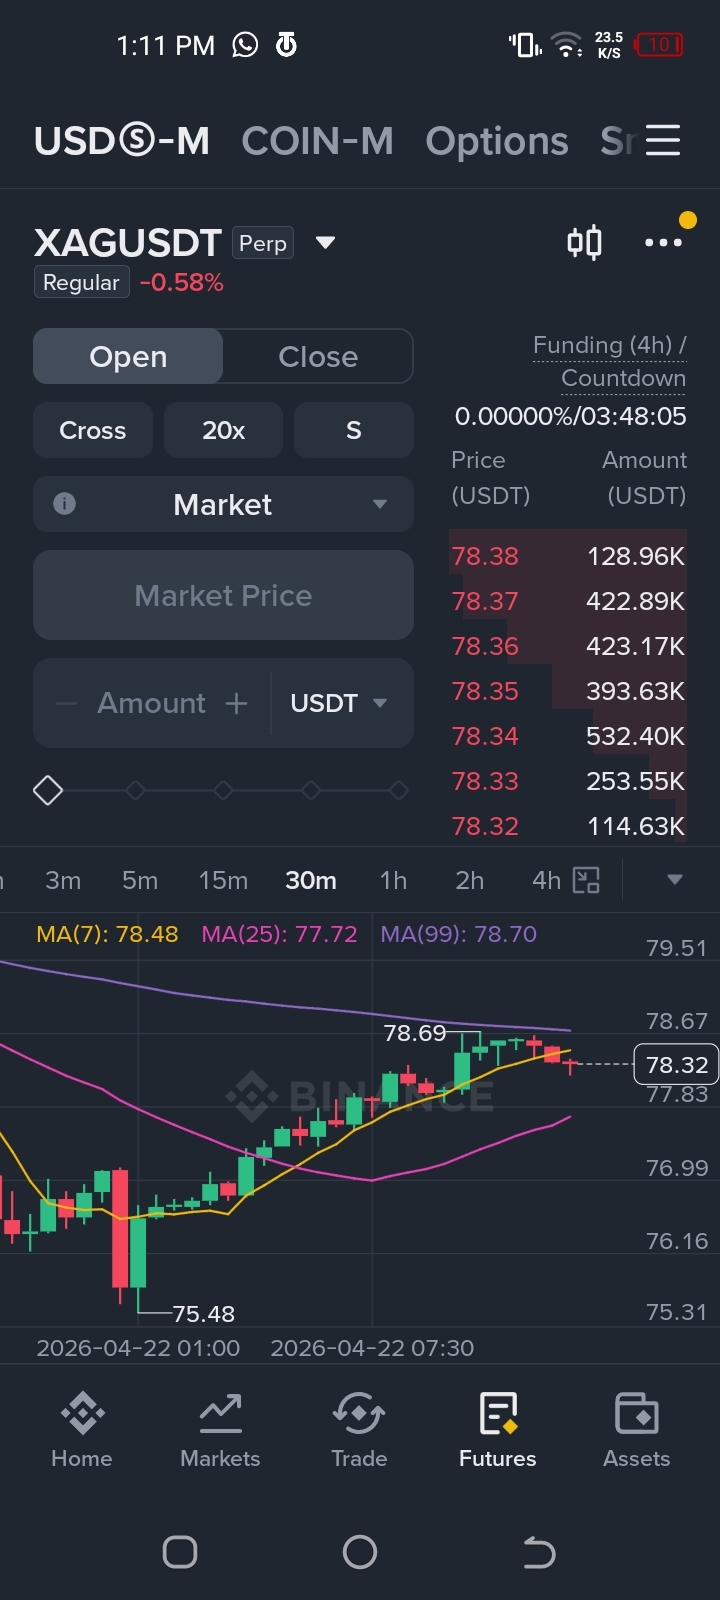Viewport: 720px width, 1600px height.
Task: Select ask price 78.33 in order book
Action: point(485,781)
